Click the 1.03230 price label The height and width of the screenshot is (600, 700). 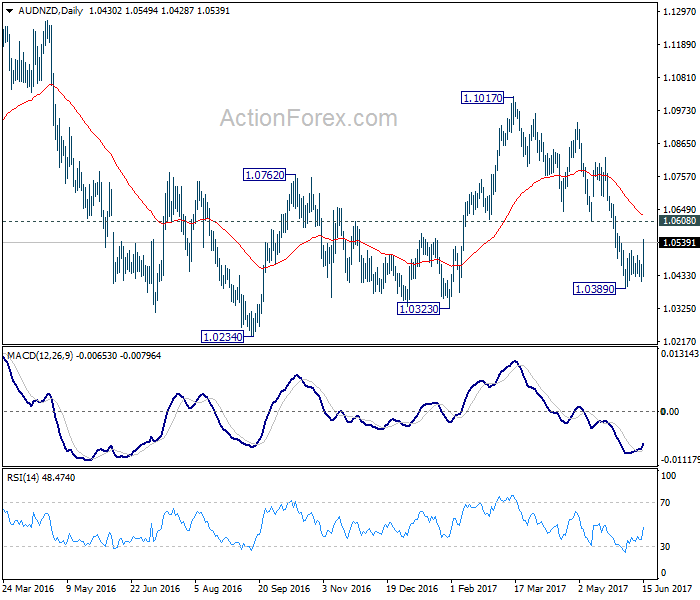coord(419,309)
